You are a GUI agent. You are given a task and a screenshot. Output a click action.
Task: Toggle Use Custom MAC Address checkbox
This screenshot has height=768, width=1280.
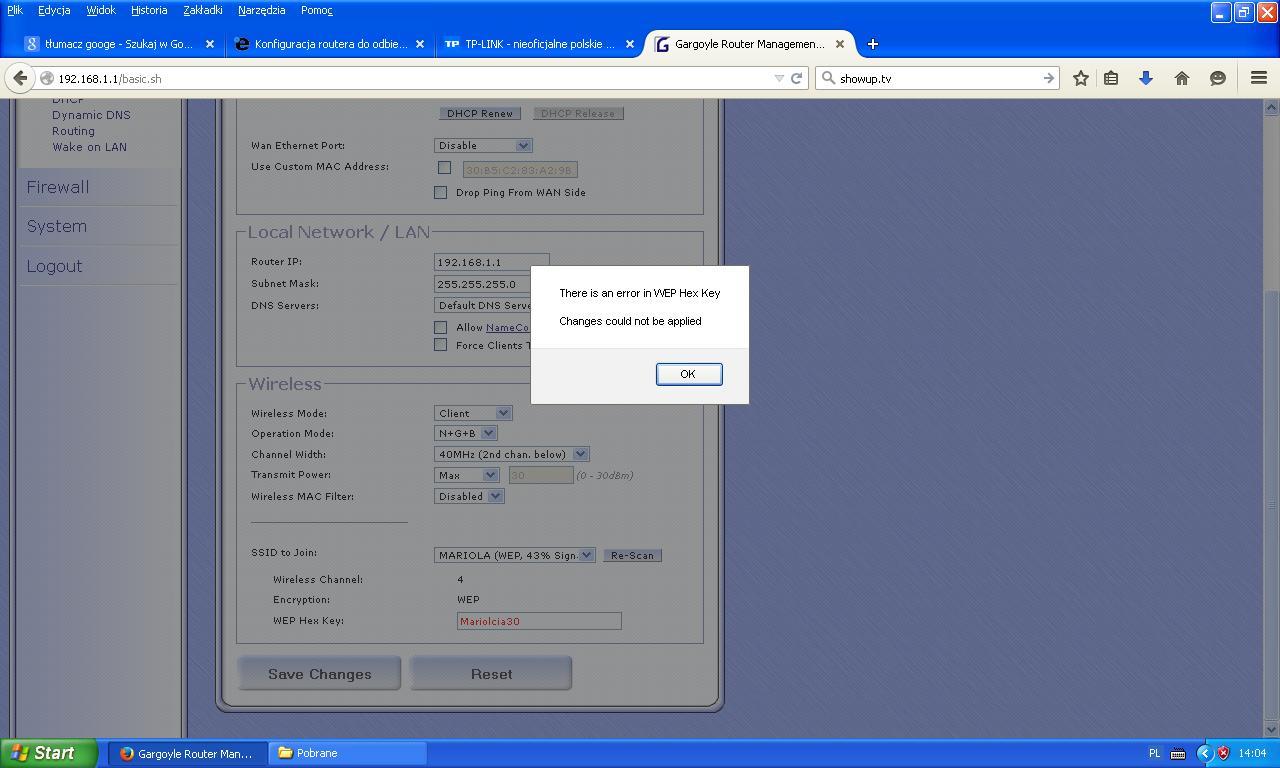click(444, 168)
